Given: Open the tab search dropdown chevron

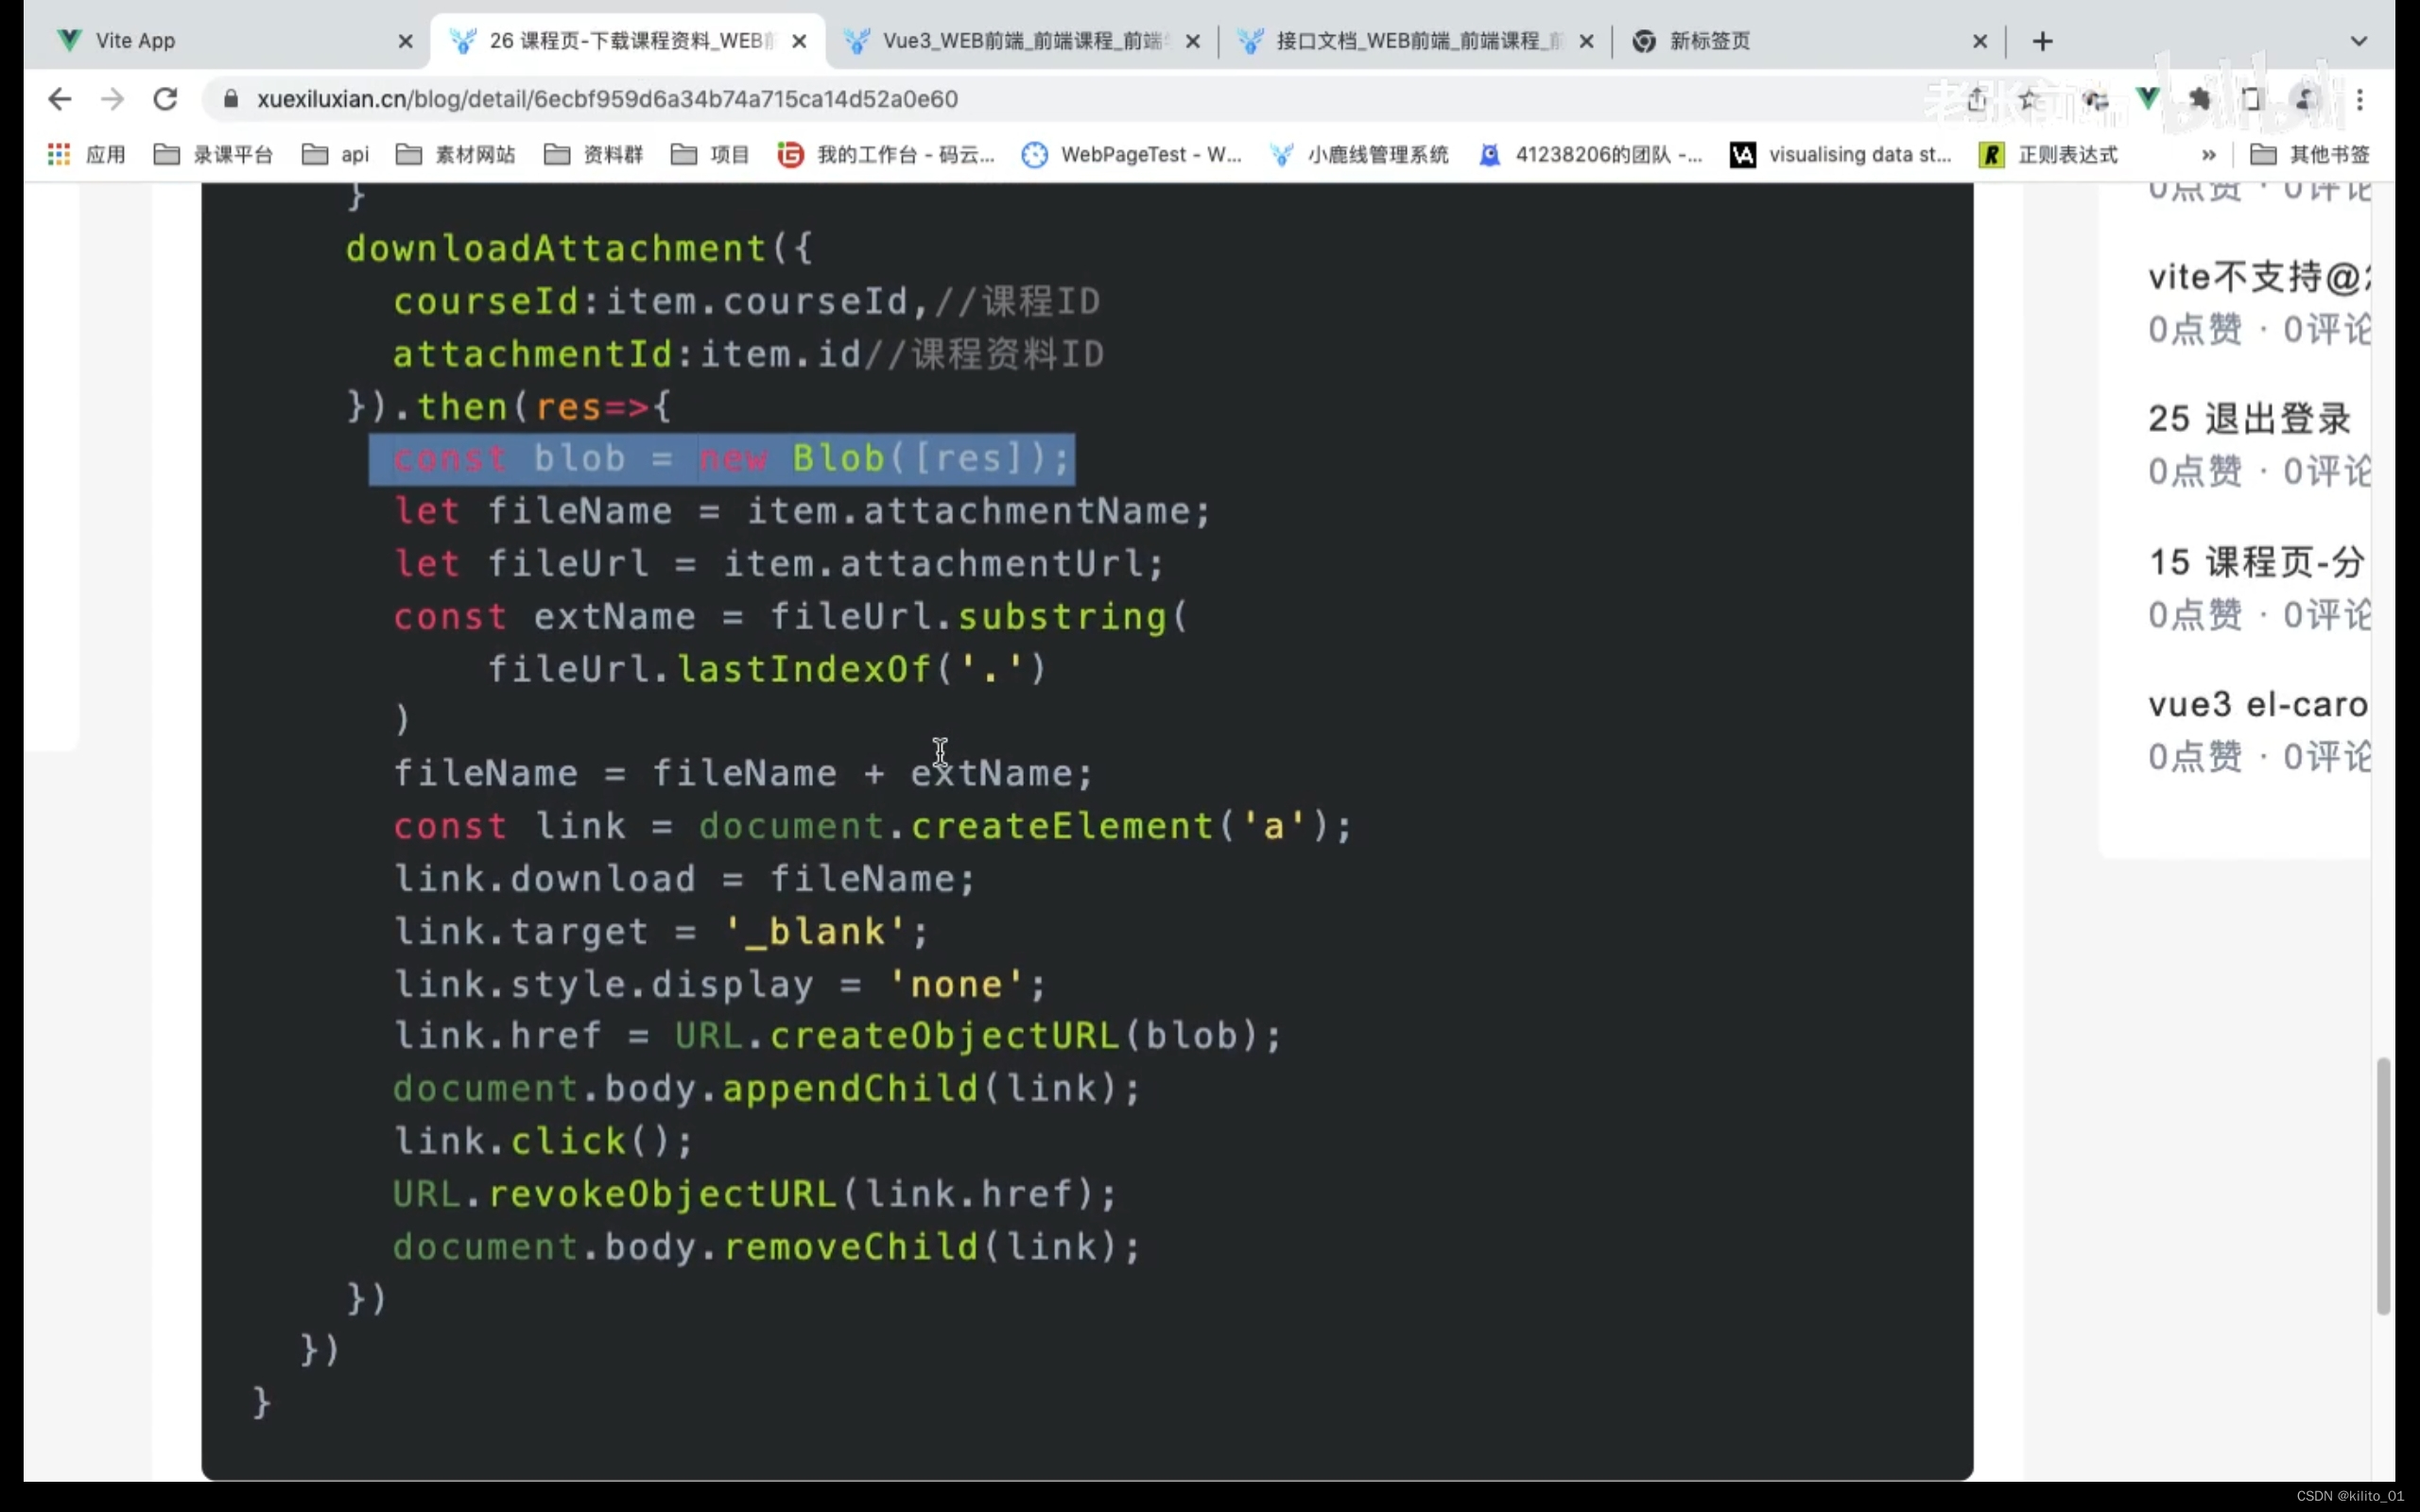Looking at the screenshot, I should tap(2359, 41).
